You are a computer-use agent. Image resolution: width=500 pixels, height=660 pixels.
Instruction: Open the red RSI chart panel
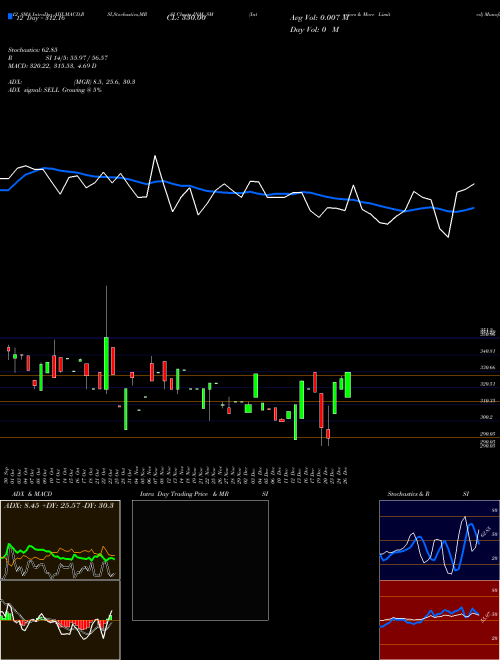click(x=439, y=620)
